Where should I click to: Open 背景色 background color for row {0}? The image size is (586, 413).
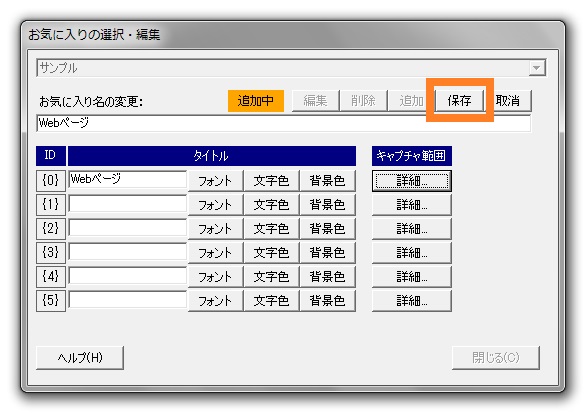(327, 181)
